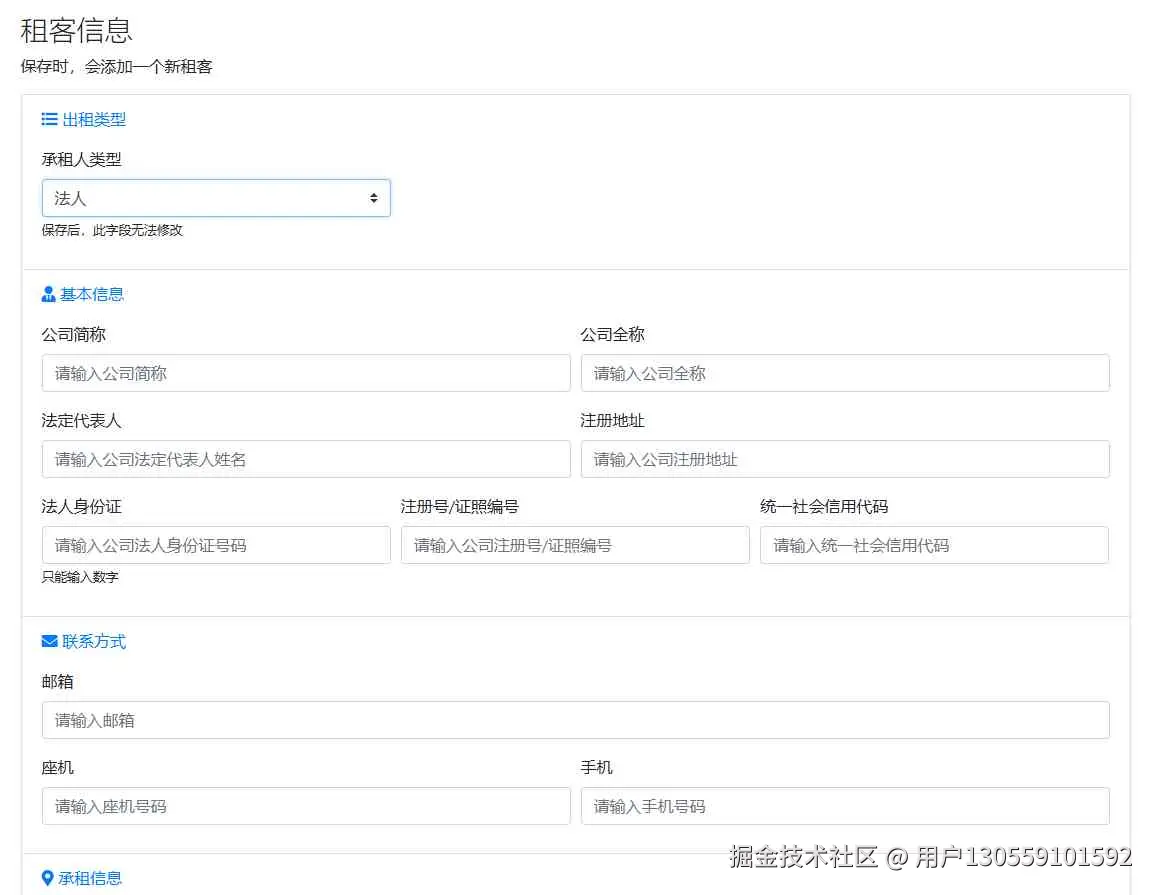Click the hint text 保存后，此字段无法修改
Screen dimensions: 1157x895
[112, 230]
